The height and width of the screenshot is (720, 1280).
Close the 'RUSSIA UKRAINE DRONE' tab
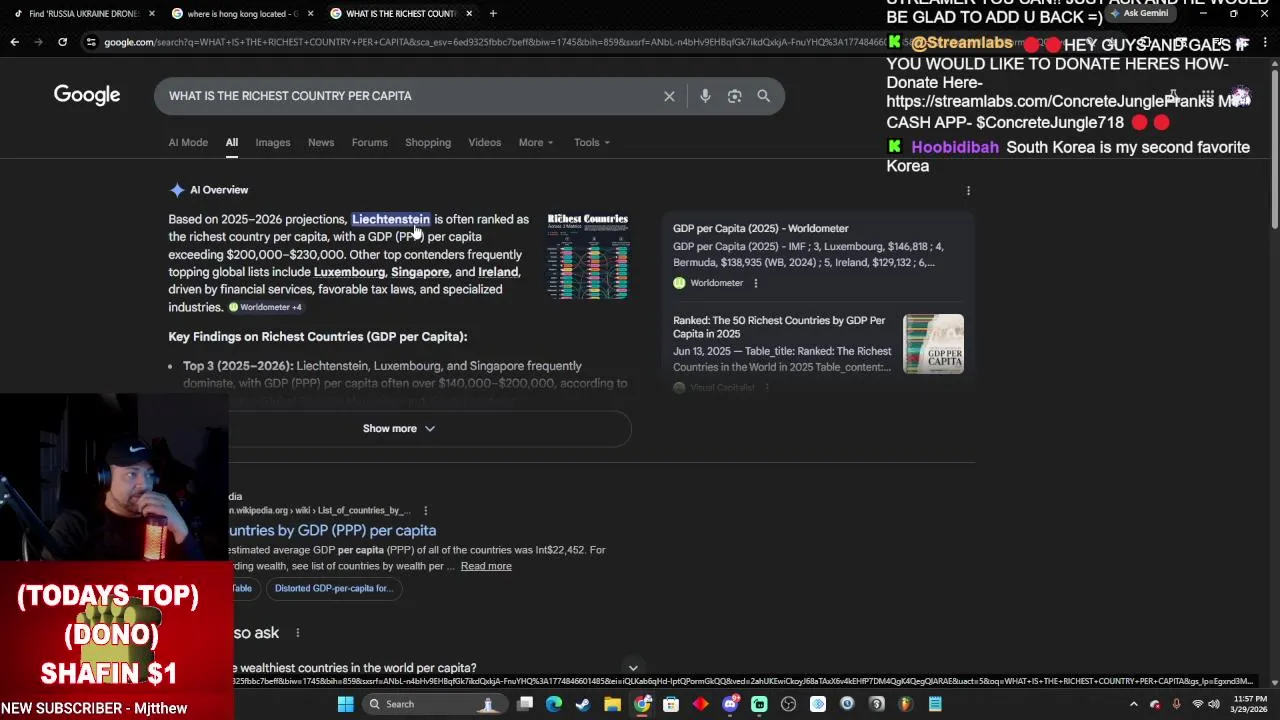coord(152,13)
